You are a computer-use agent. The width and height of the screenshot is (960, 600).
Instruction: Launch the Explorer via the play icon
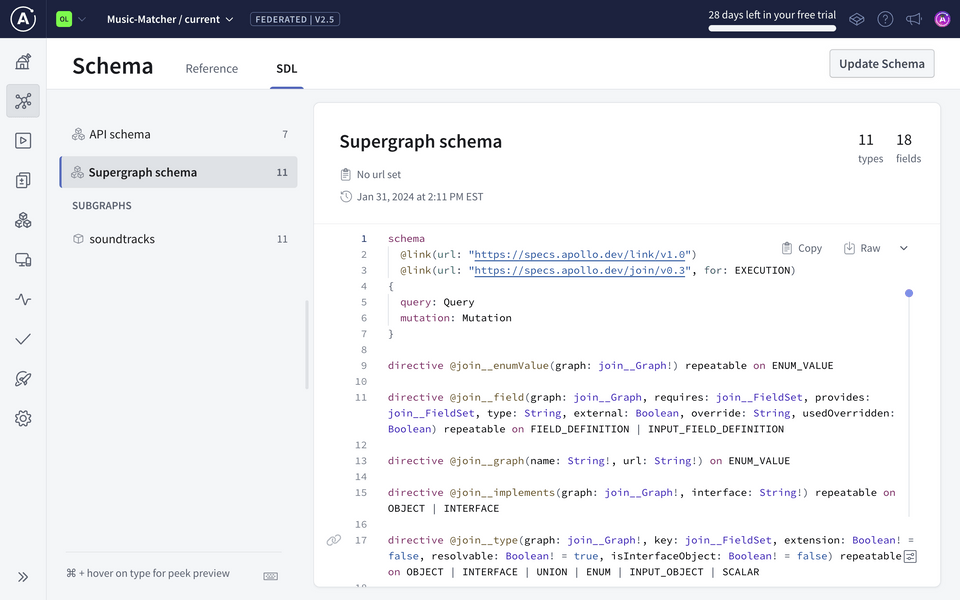(23, 140)
